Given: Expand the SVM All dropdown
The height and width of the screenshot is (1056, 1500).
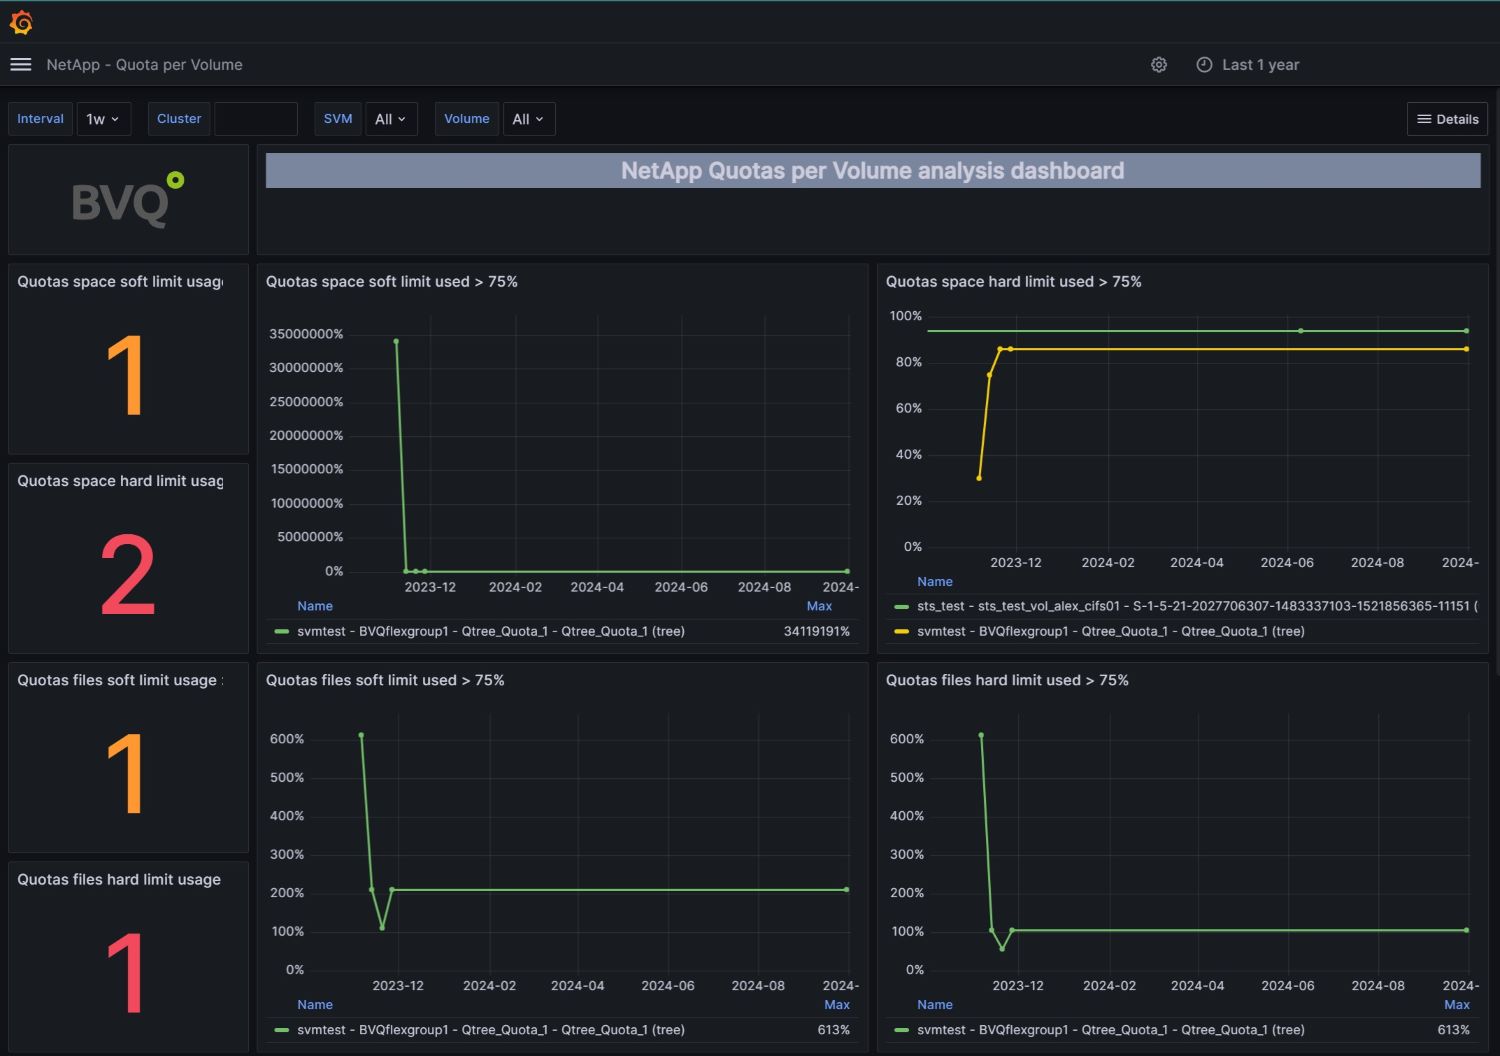Looking at the screenshot, I should point(390,119).
